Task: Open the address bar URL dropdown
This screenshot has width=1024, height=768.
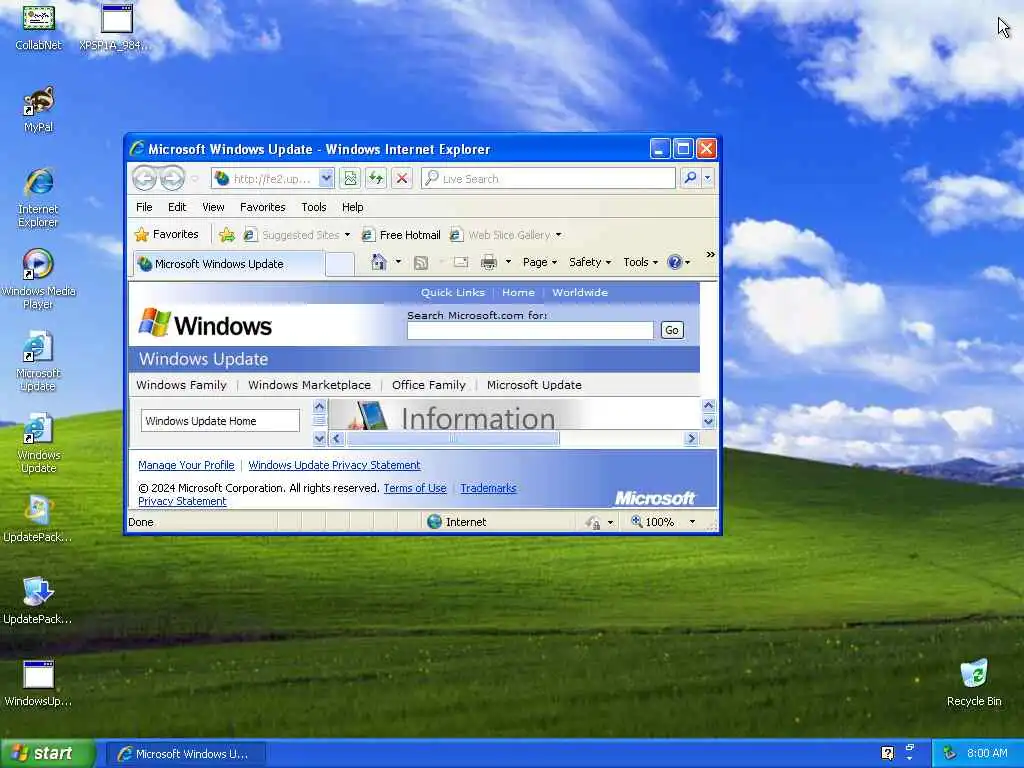Action: click(327, 178)
